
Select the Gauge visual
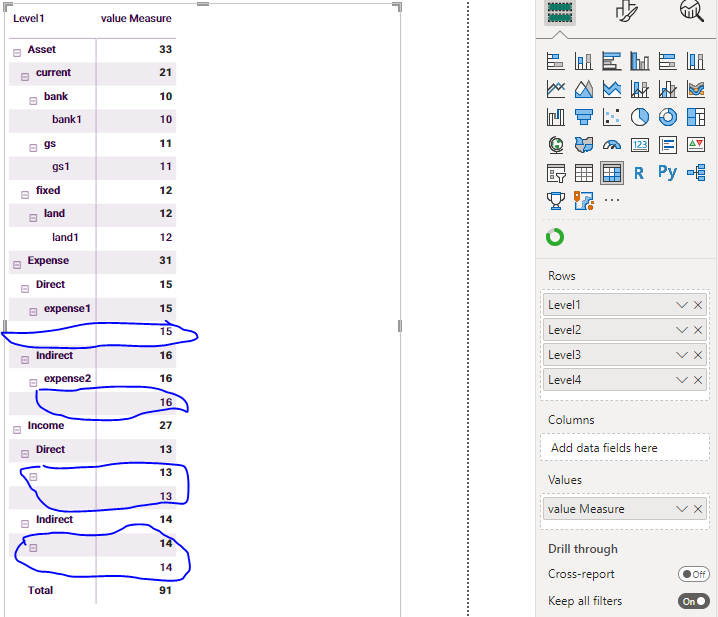(611, 145)
